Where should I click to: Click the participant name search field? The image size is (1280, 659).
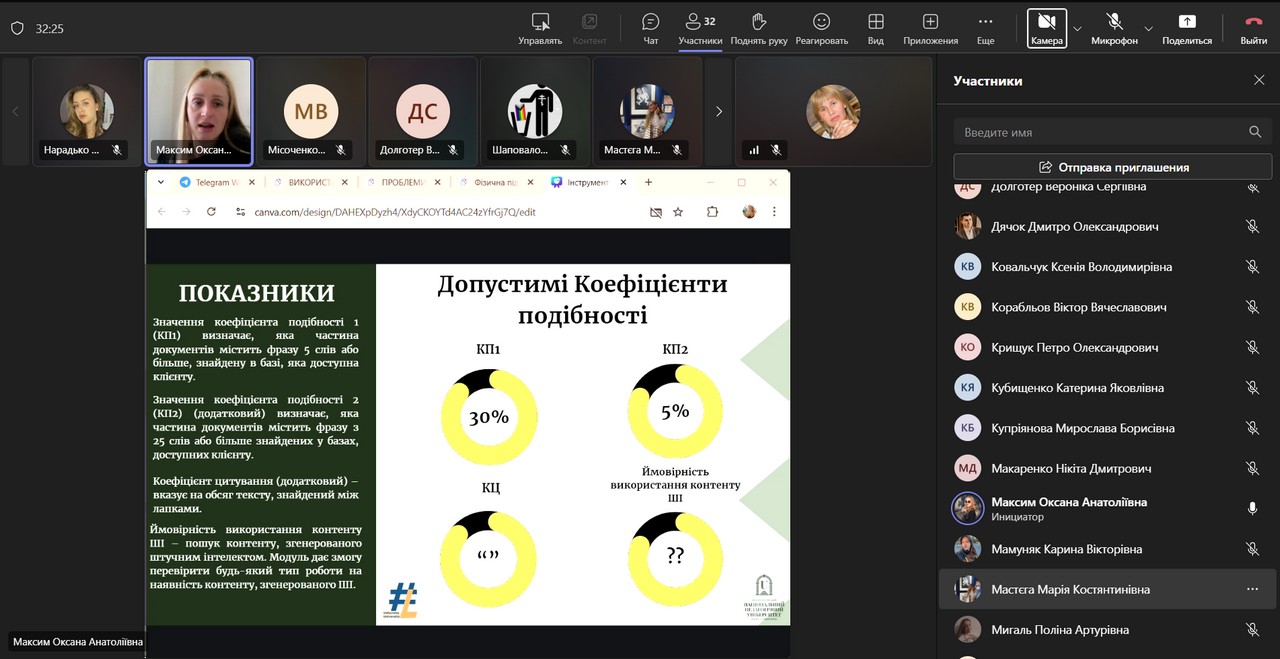(1100, 132)
